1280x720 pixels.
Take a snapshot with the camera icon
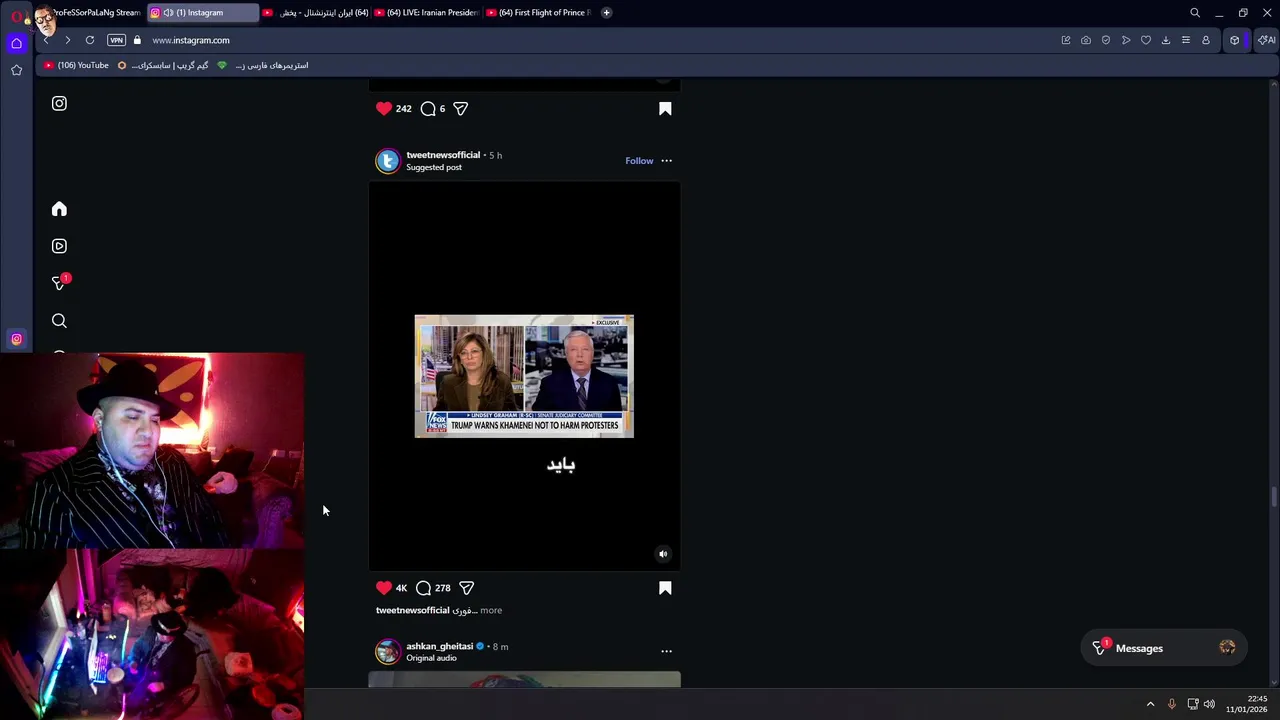(x=1086, y=40)
